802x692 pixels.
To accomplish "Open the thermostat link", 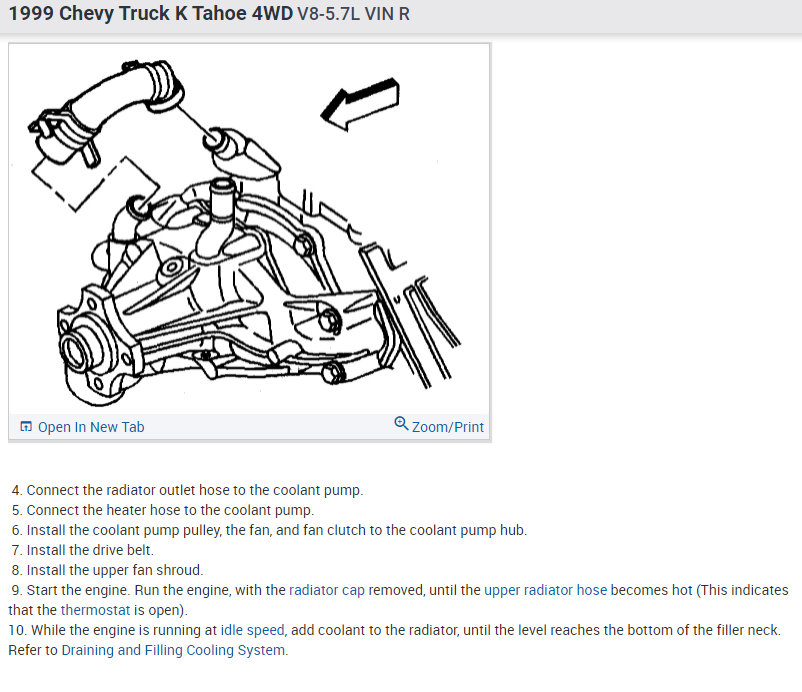I will point(96,610).
